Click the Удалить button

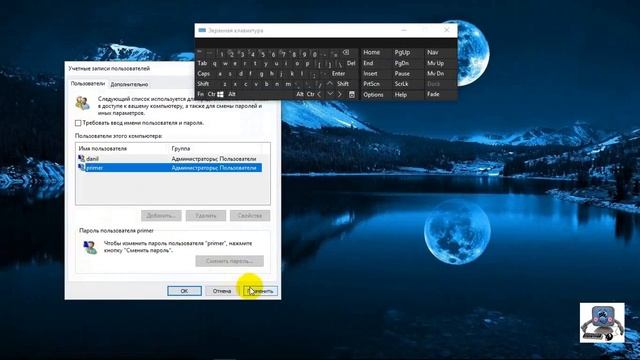[206, 216]
